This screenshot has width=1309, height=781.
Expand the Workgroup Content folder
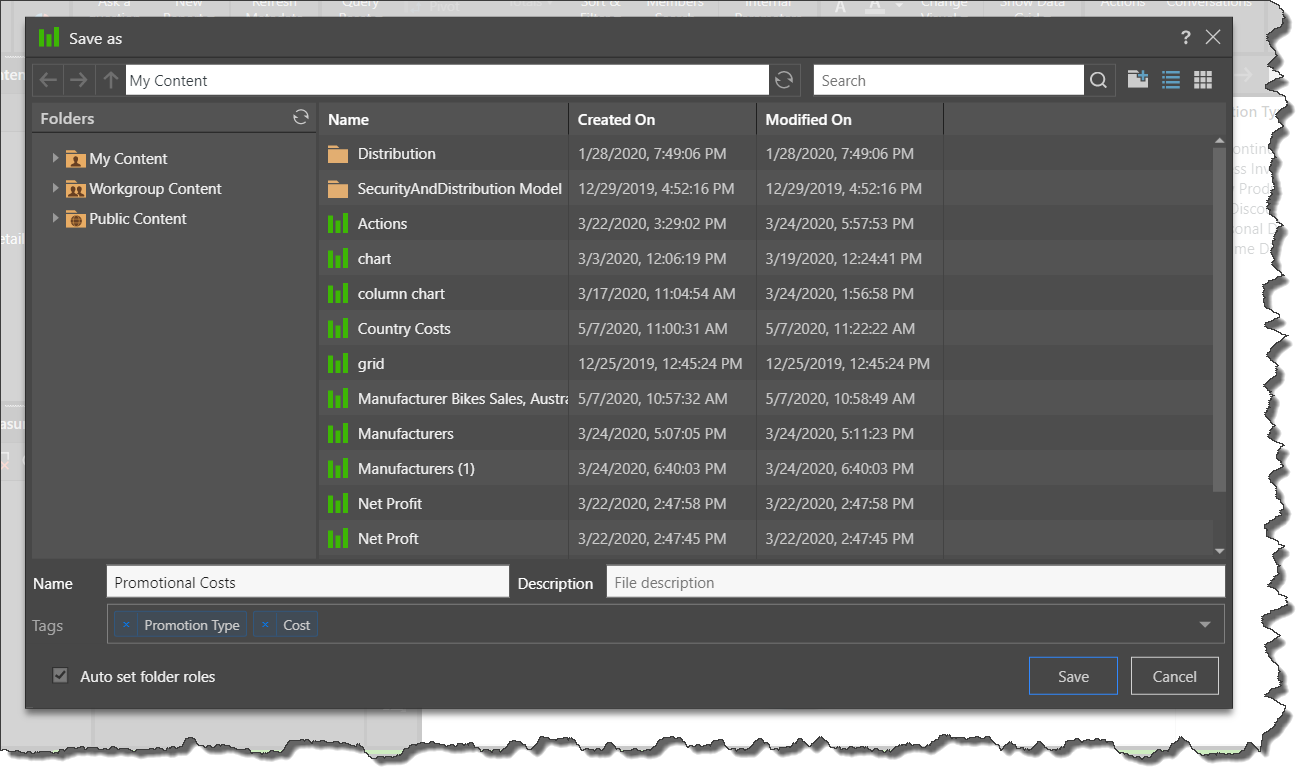tap(56, 188)
